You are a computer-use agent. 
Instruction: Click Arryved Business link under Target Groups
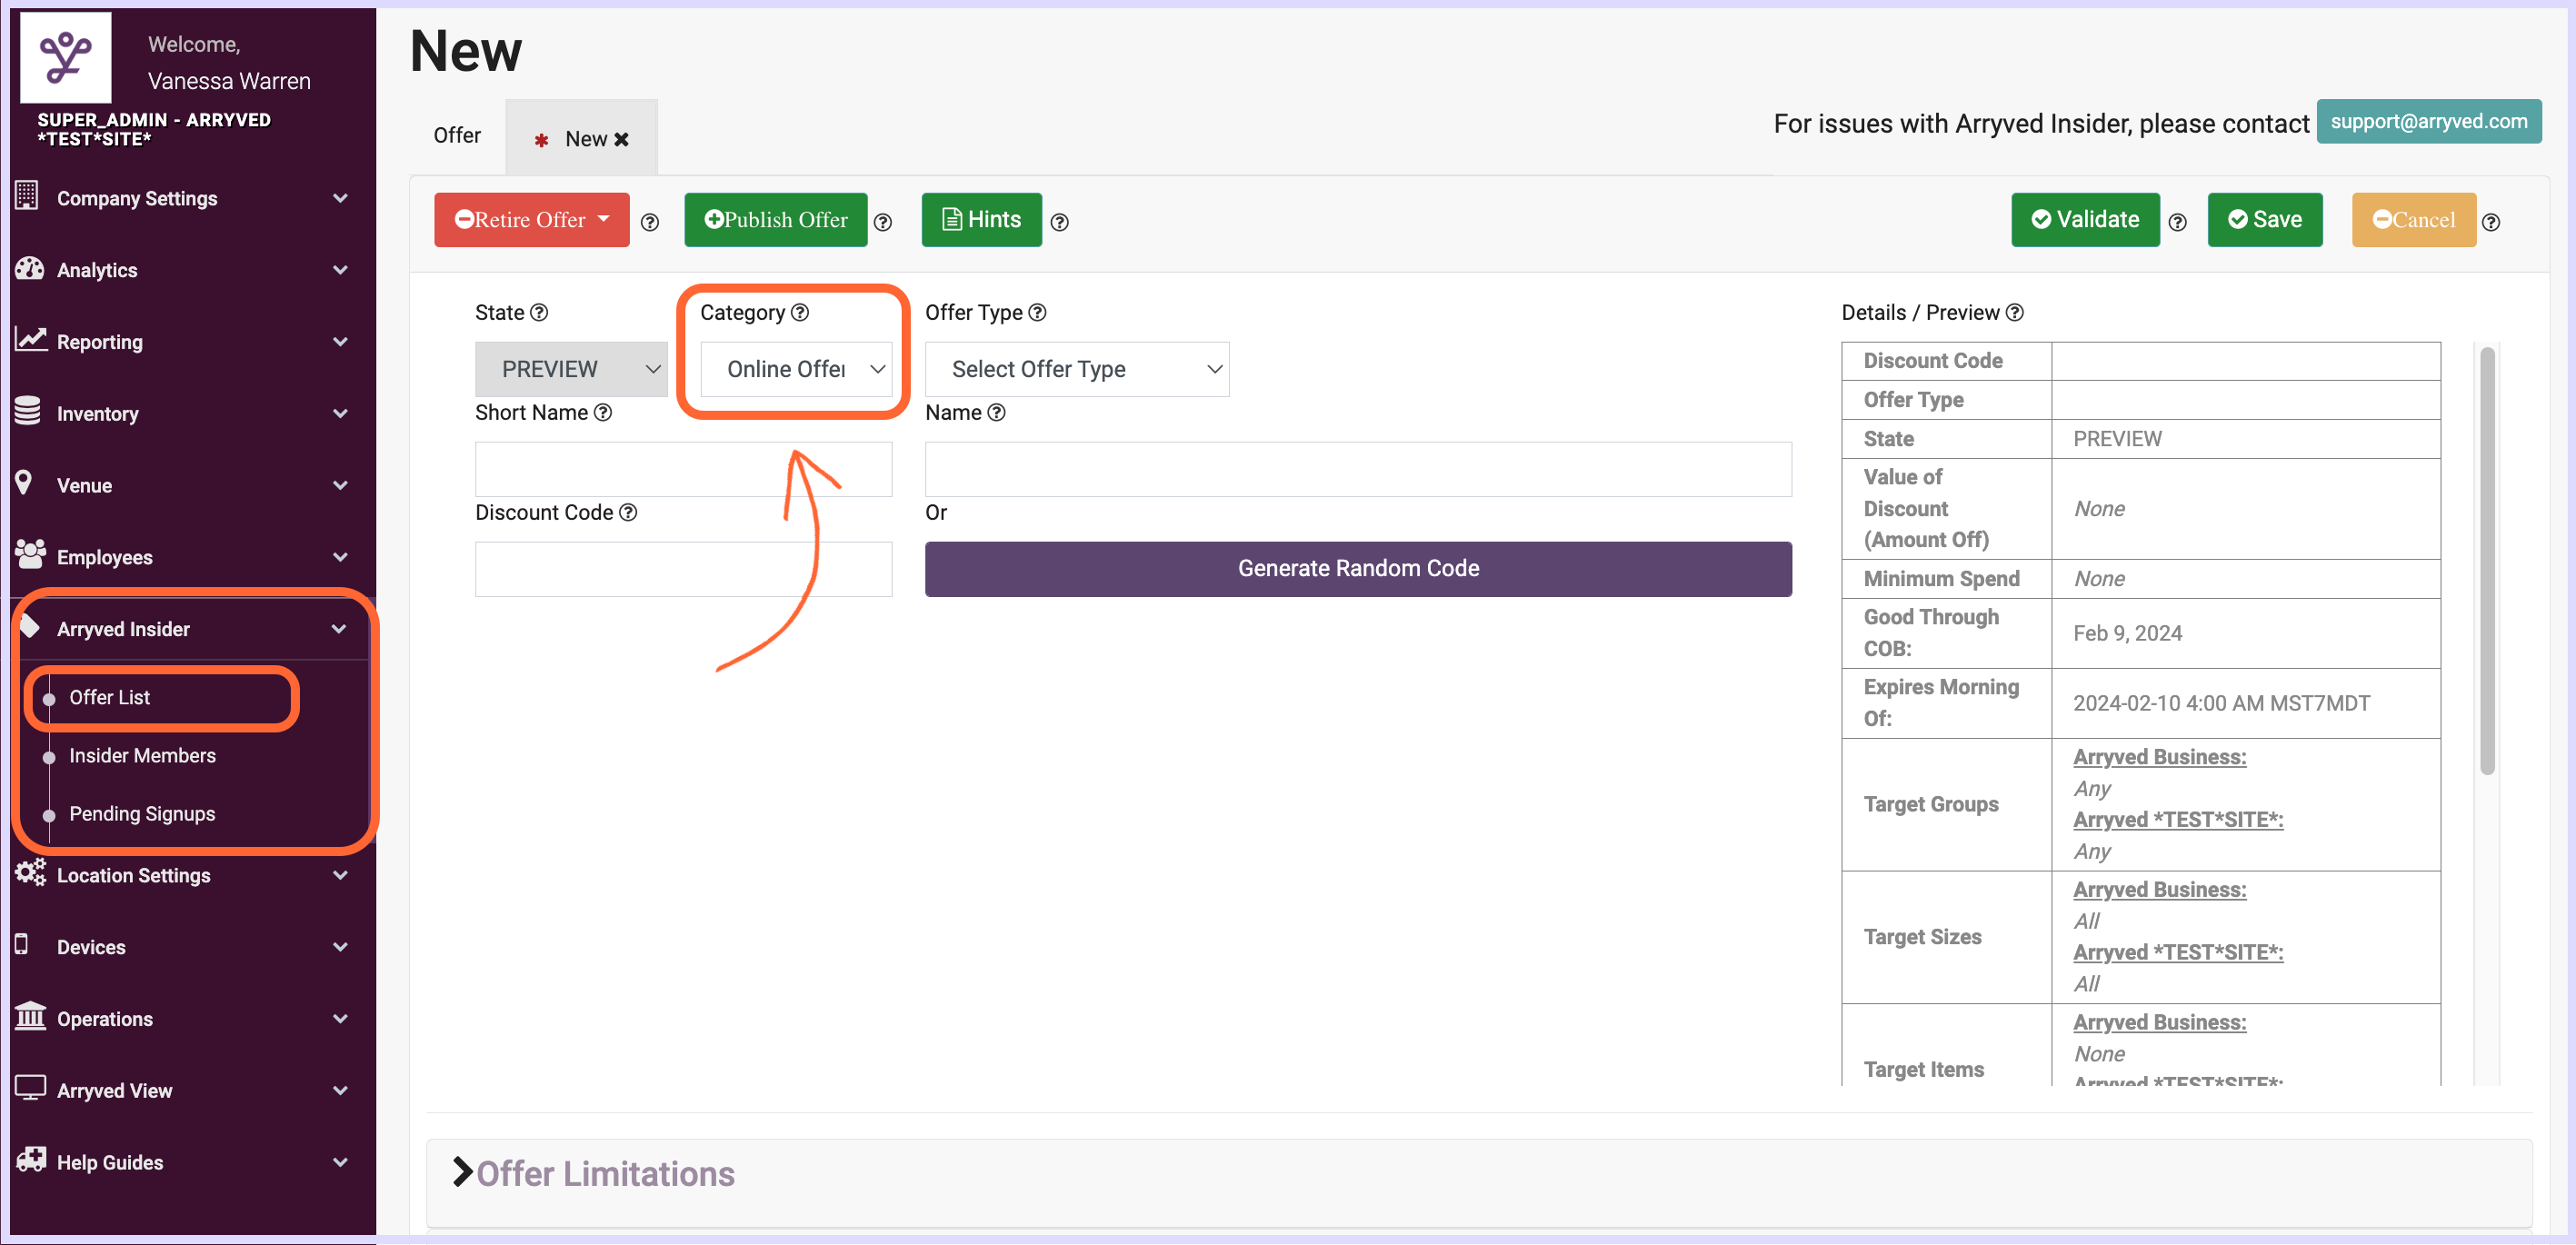pyautogui.click(x=2159, y=757)
